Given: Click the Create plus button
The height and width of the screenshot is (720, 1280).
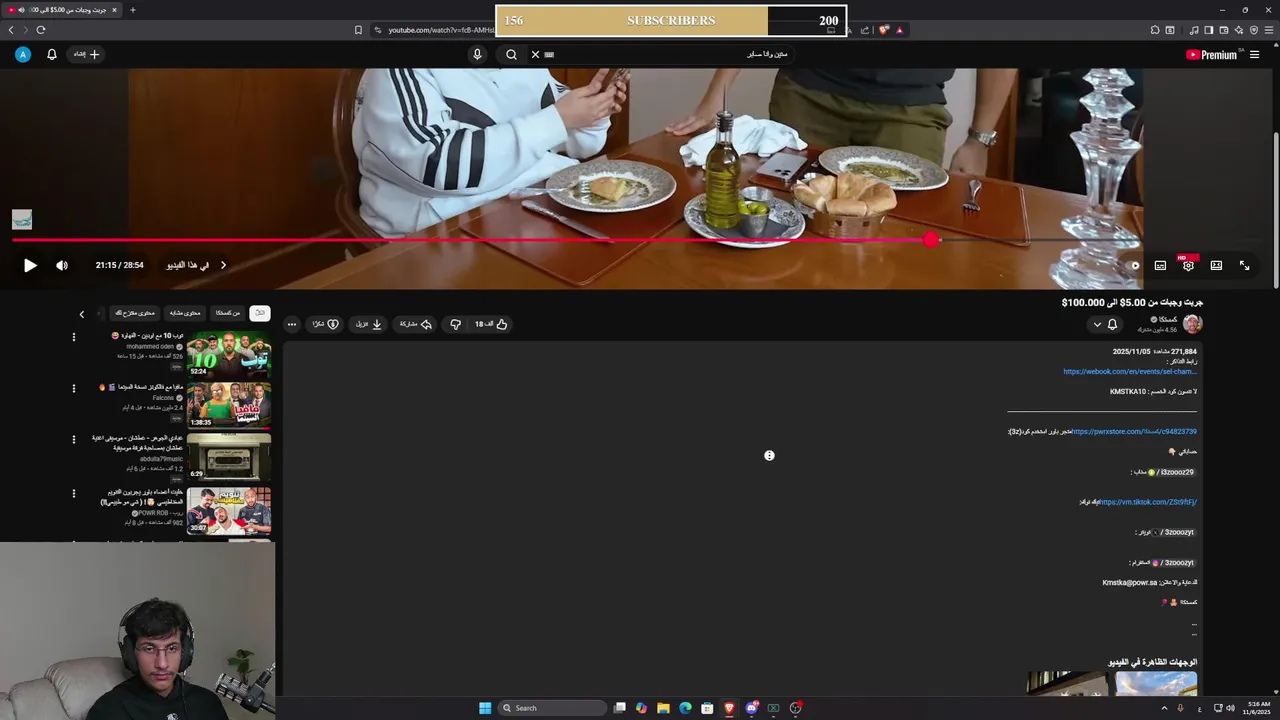Looking at the screenshot, I should [x=86, y=54].
